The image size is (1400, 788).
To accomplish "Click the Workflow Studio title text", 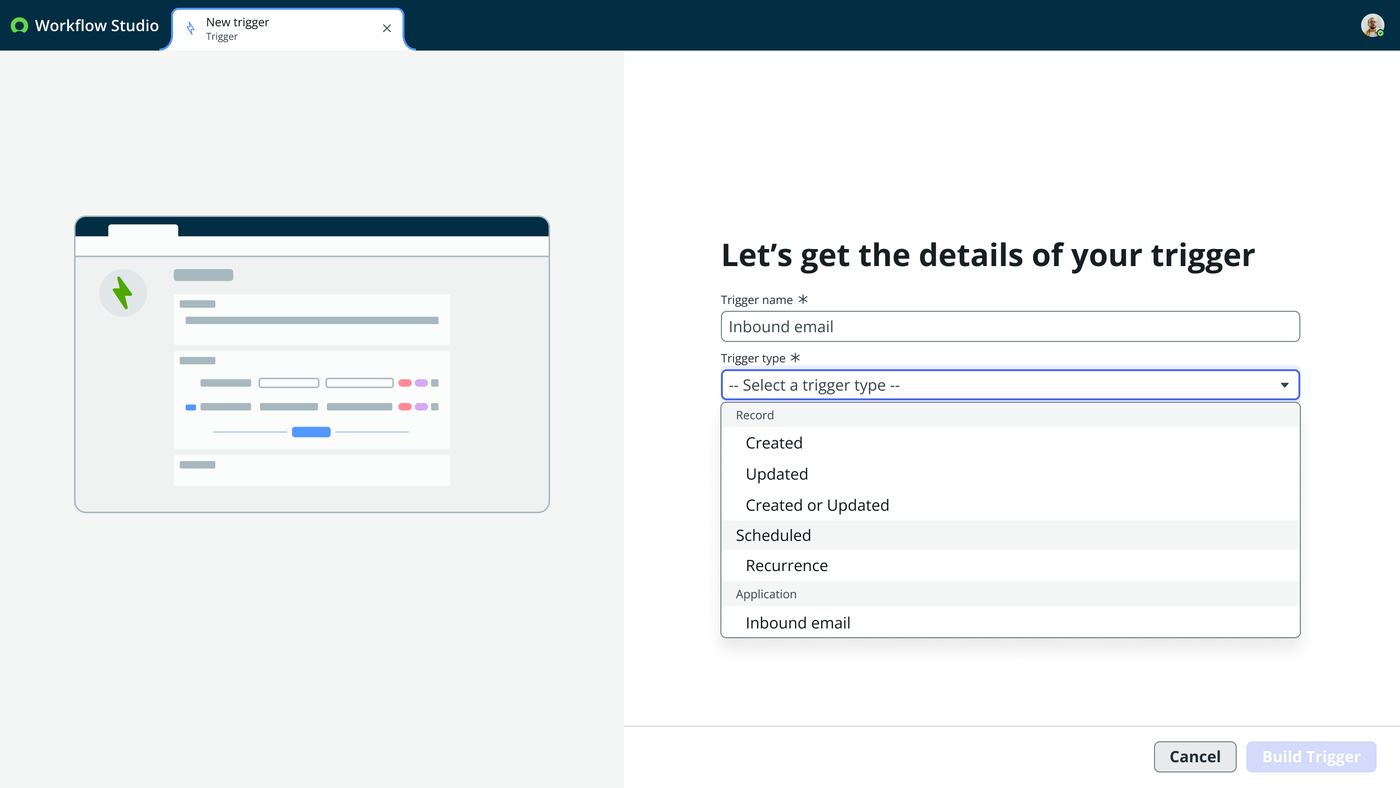I will [97, 26].
